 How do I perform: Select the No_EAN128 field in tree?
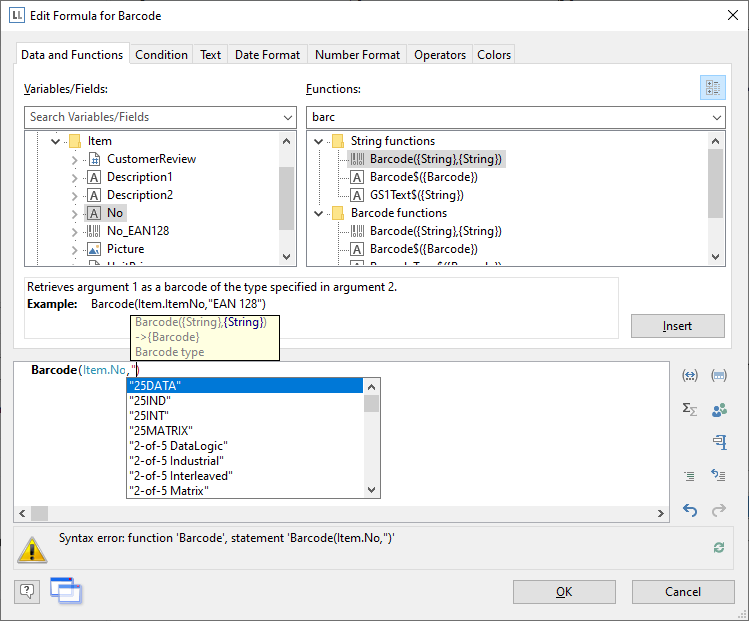click(x=138, y=231)
